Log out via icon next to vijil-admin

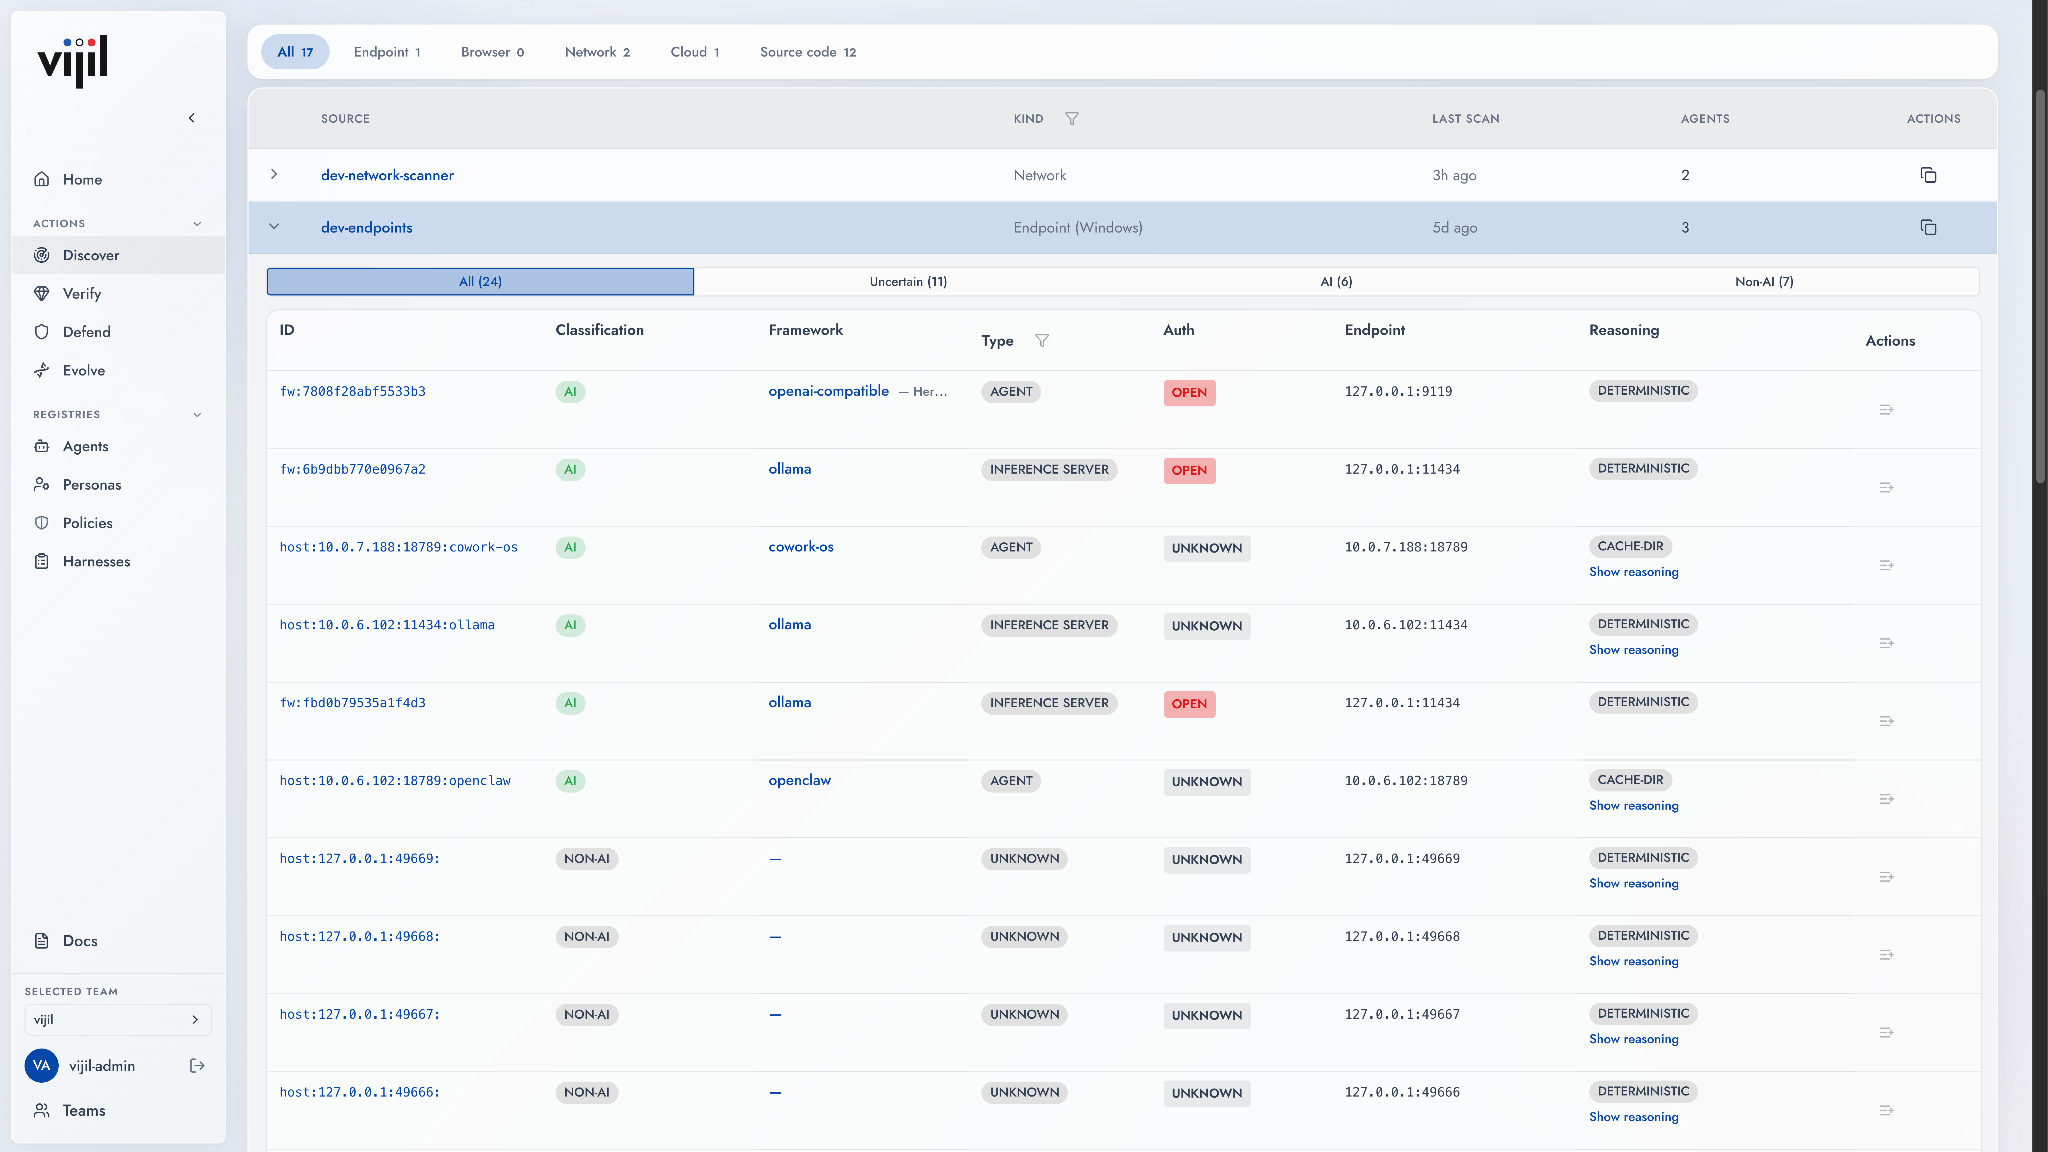point(197,1066)
